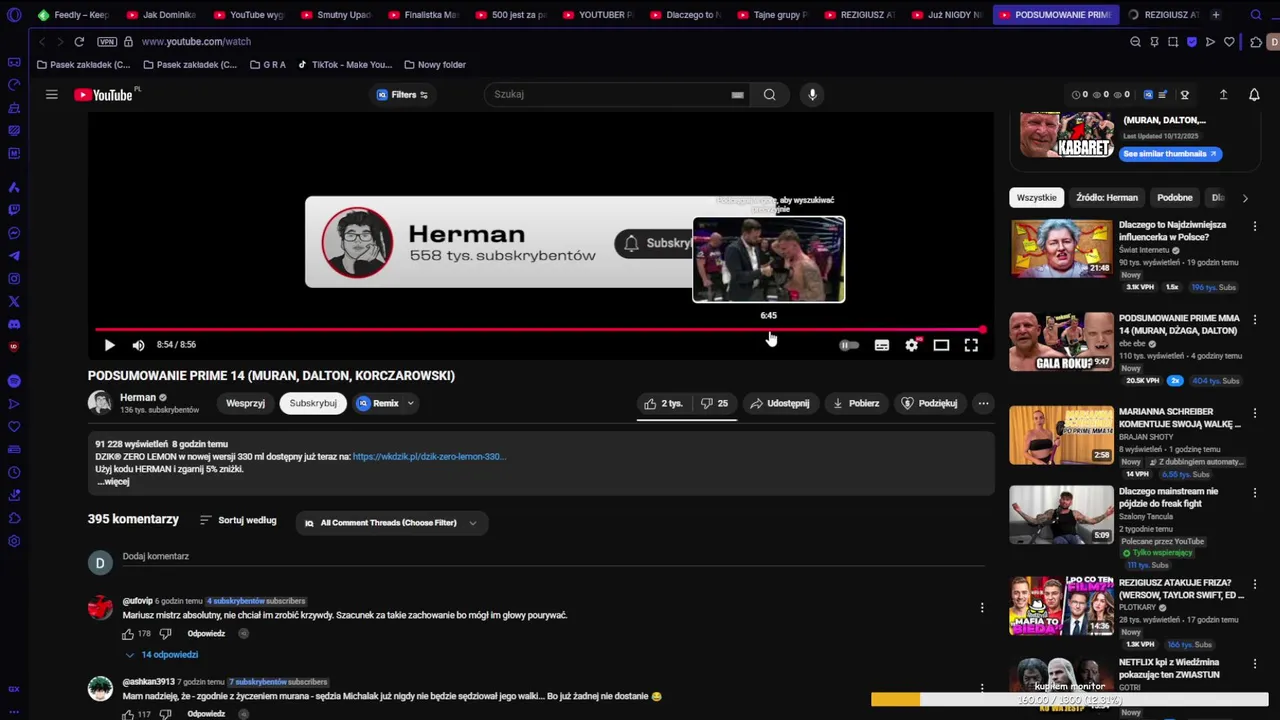Open the G R A bookmarks folder
1280x720 pixels.
point(268,65)
